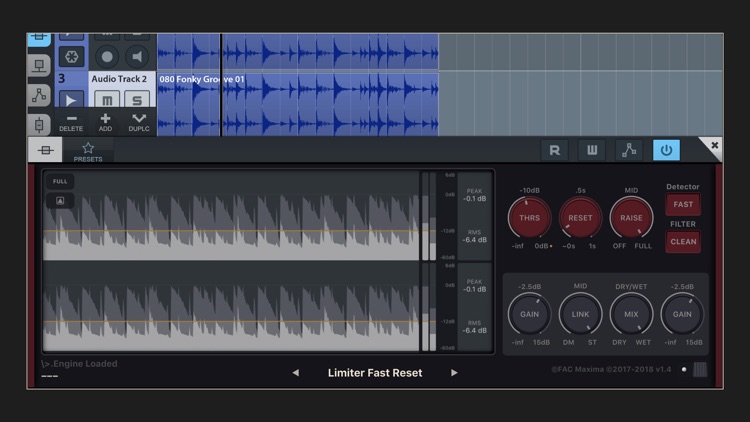
Task: Adjust the right output GAIN knob
Action: (682, 314)
